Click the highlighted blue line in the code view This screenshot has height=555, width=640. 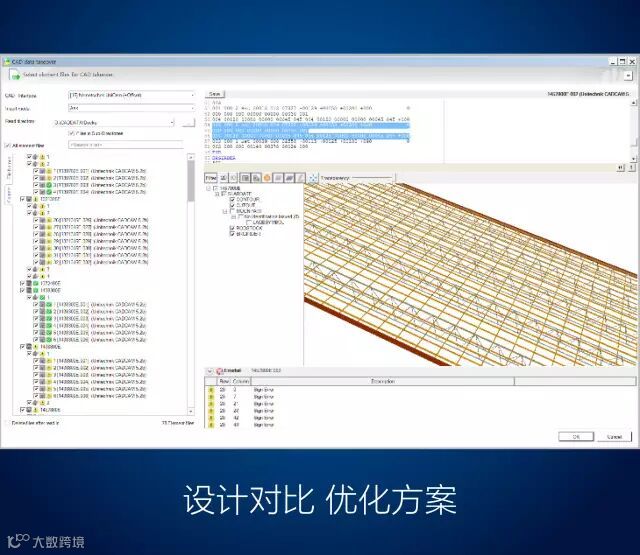coord(311,131)
